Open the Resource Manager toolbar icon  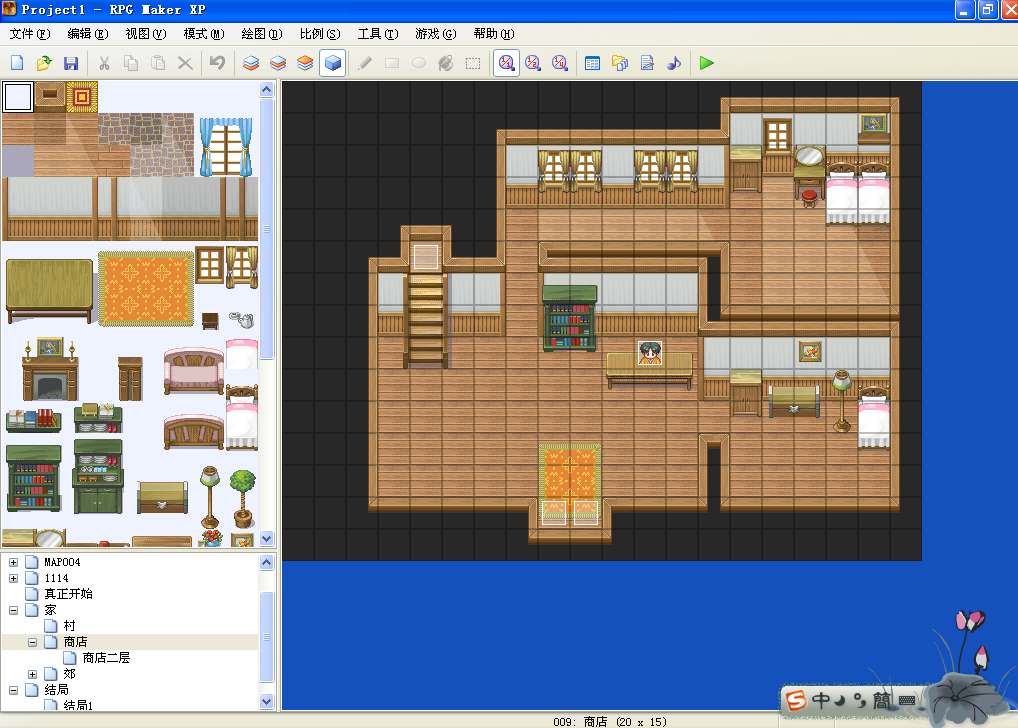[x=619, y=63]
